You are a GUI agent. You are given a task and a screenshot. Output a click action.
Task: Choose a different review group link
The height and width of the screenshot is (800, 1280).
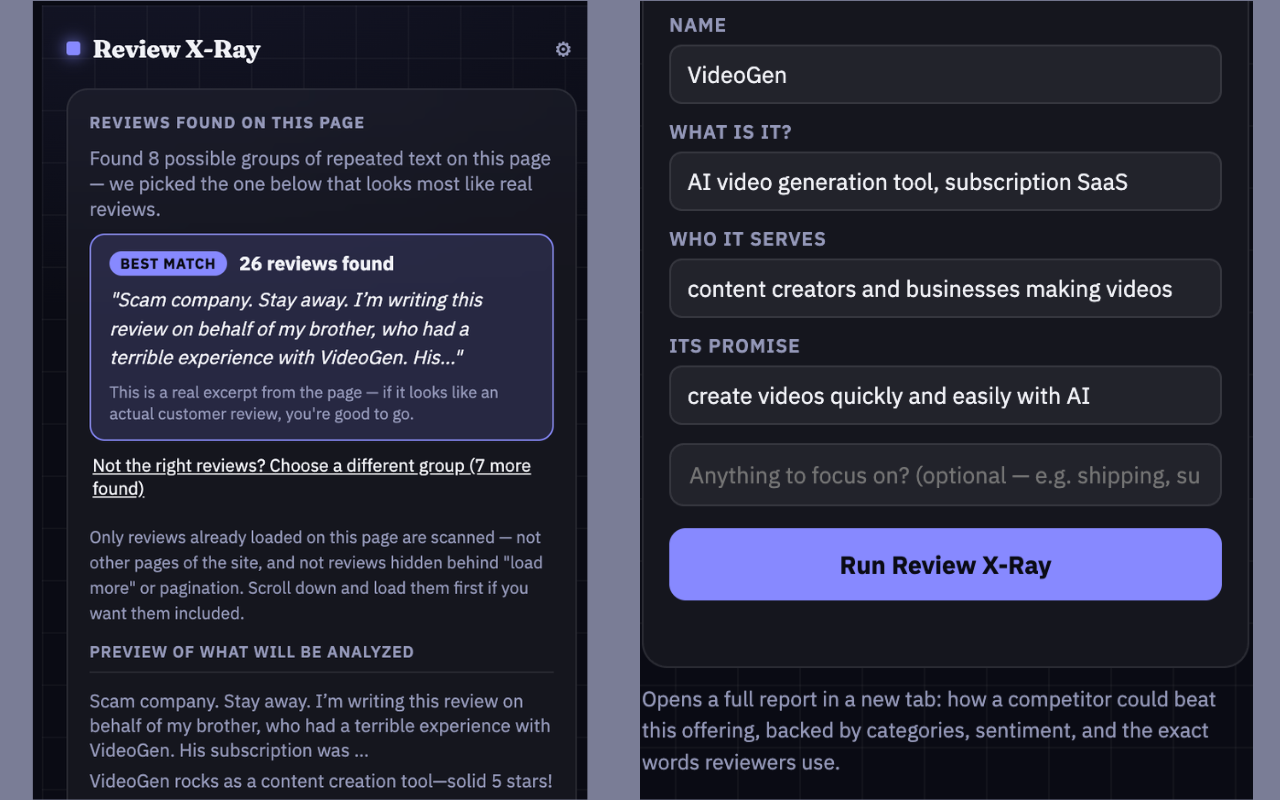312,477
